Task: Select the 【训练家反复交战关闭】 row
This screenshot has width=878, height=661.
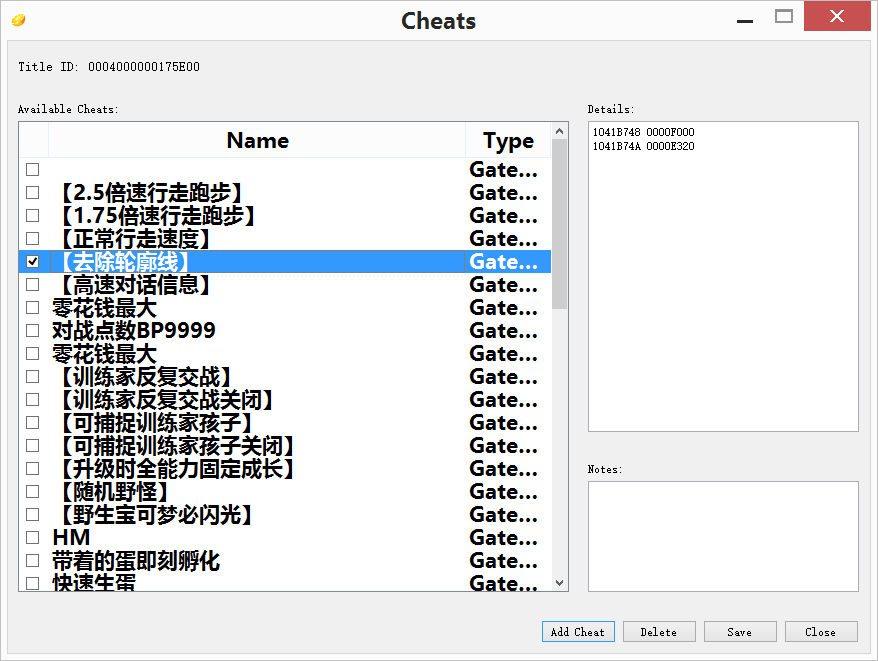Action: 284,399
